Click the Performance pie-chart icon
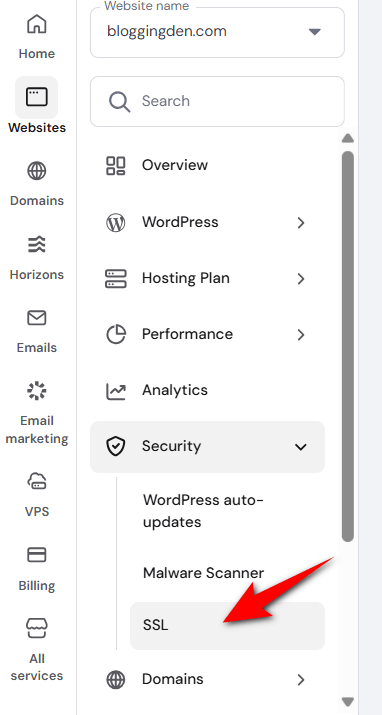 click(115, 335)
